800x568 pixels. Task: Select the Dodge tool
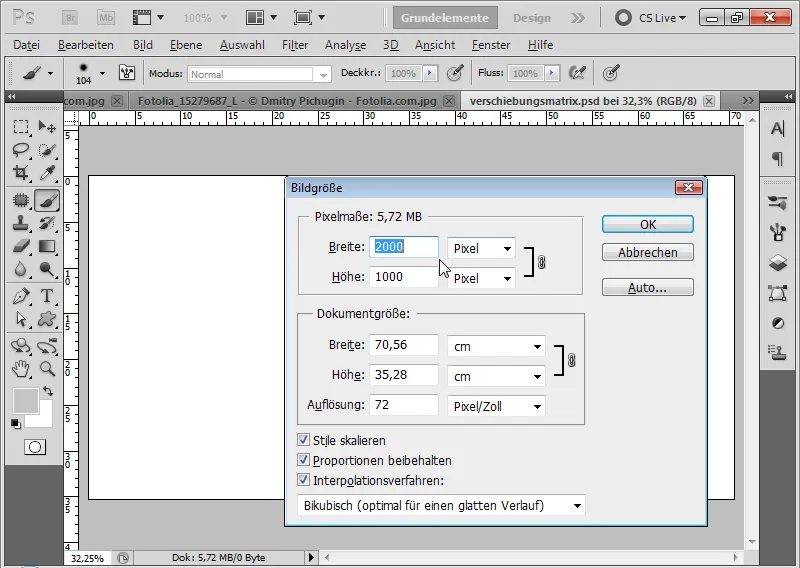pyautogui.click(x=47, y=269)
